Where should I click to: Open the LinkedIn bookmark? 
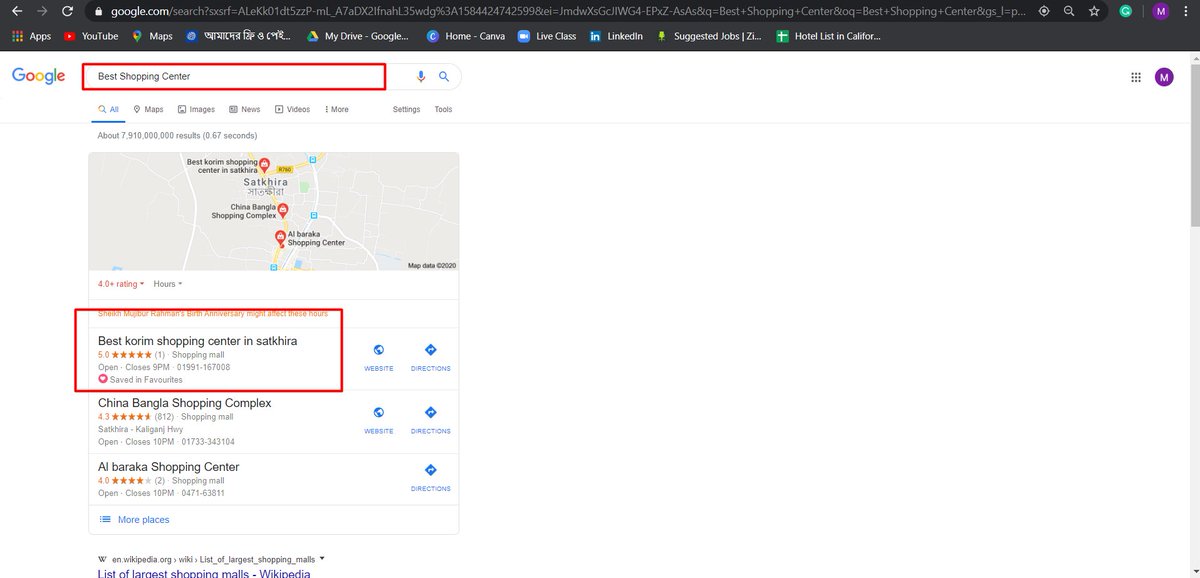pyautogui.click(x=617, y=36)
